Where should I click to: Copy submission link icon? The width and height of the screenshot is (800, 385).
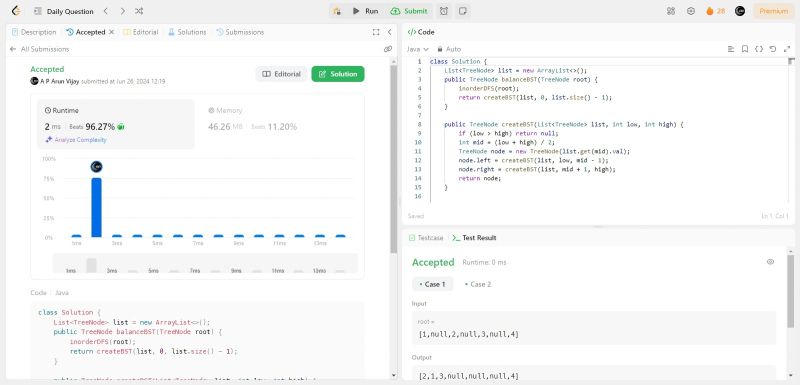pyautogui.click(x=388, y=49)
